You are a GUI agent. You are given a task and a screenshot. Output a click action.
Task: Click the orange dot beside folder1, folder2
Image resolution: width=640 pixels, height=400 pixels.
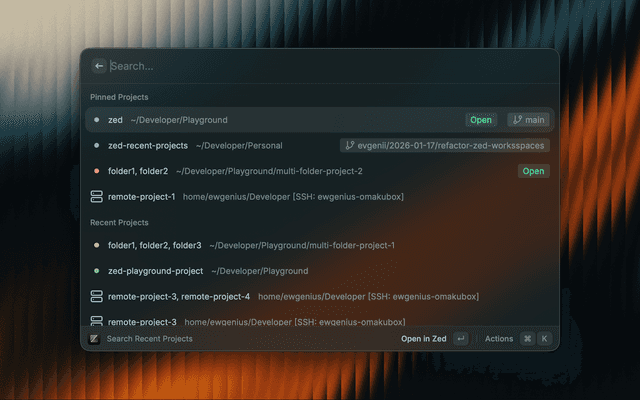97,171
